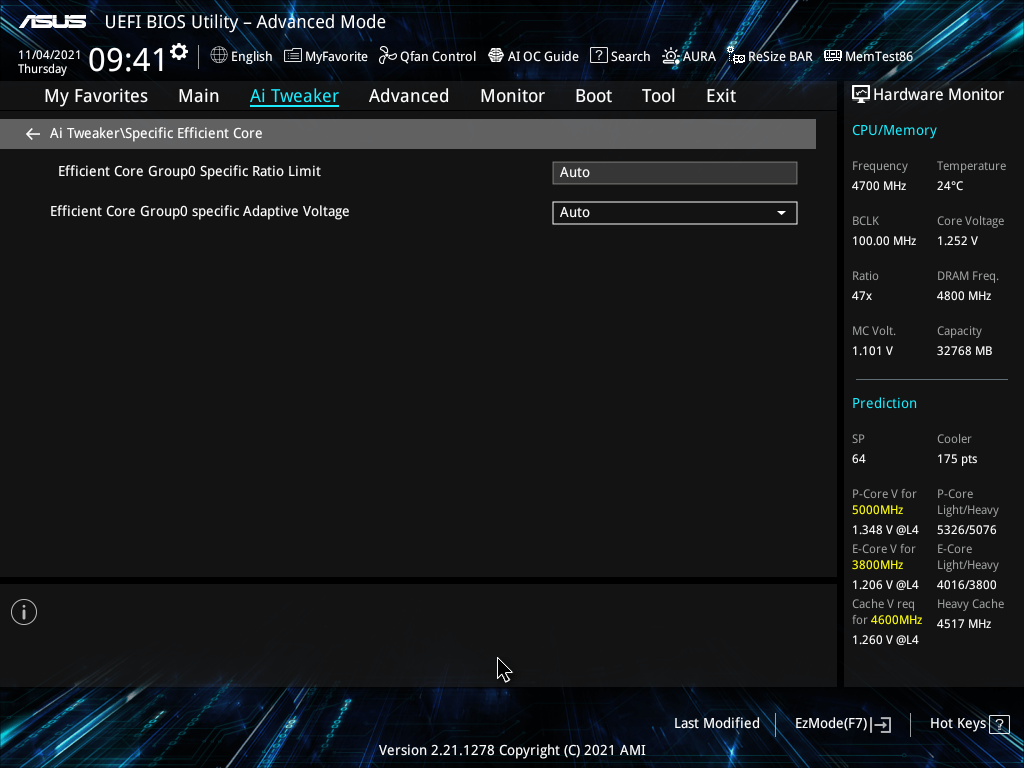The width and height of the screenshot is (1024, 768).
Task: Click the Ai Tweaker\Specific Efficient Core breadcrumb
Action: tap(156, 133)
